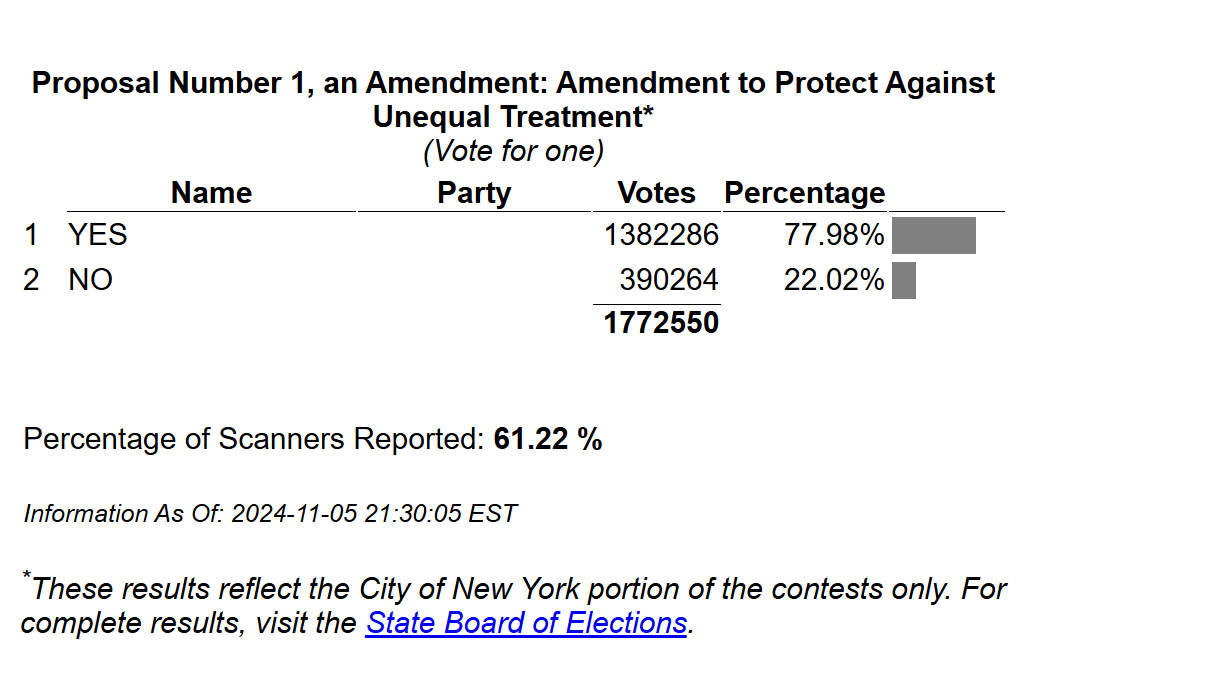The width and height of the screenshot is (1218, 677).
Task: Click the (Vote for one) subtitle
Action: tap(514, 151)
